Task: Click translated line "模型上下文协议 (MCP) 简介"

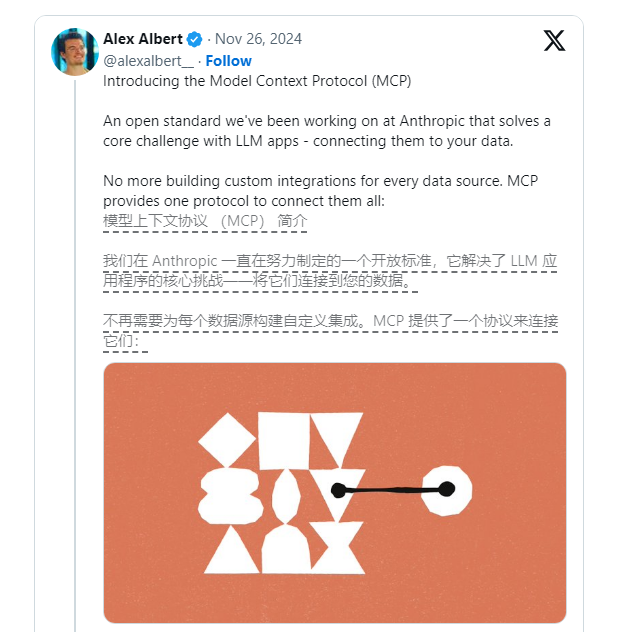Action: click(x=205, y=221)
